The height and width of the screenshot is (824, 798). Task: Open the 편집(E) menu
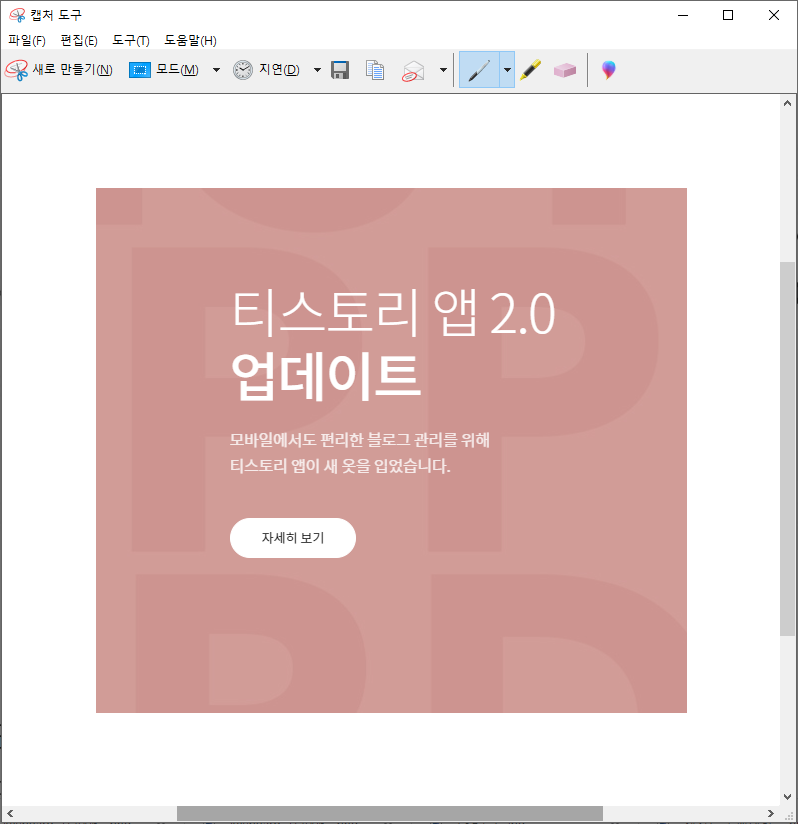[79, 40]
